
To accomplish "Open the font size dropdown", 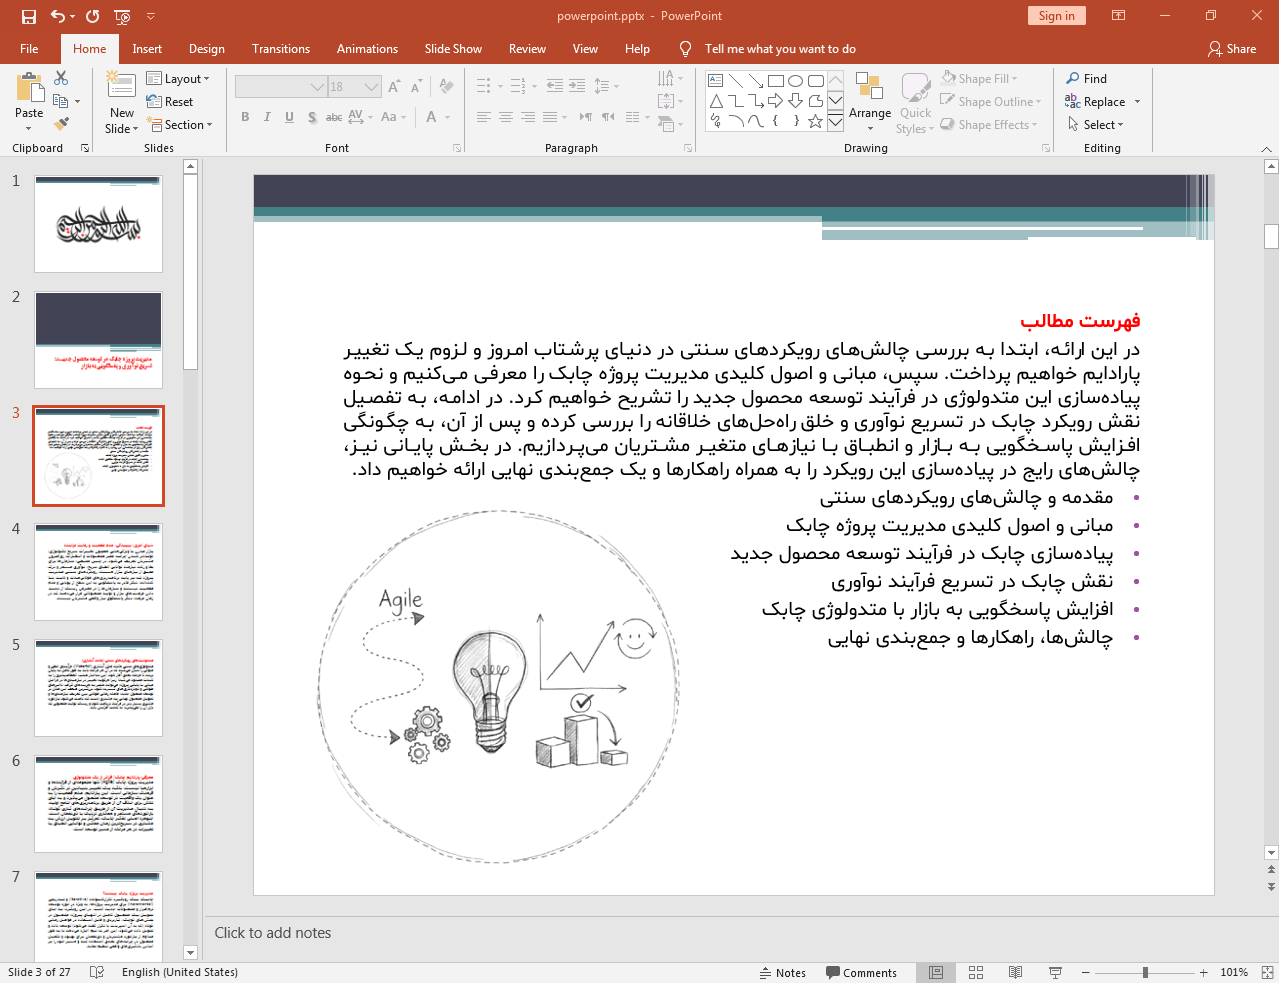I will click(371, 87).
